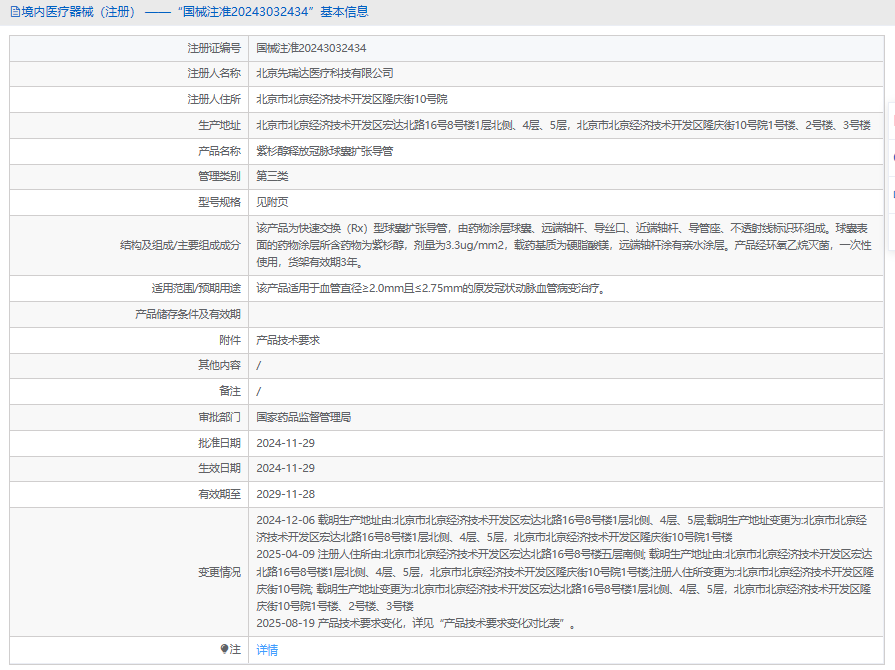Click the location pin icon beside 注
The height and width of the screenshot is (670, 895).
(x=224, y=649)
